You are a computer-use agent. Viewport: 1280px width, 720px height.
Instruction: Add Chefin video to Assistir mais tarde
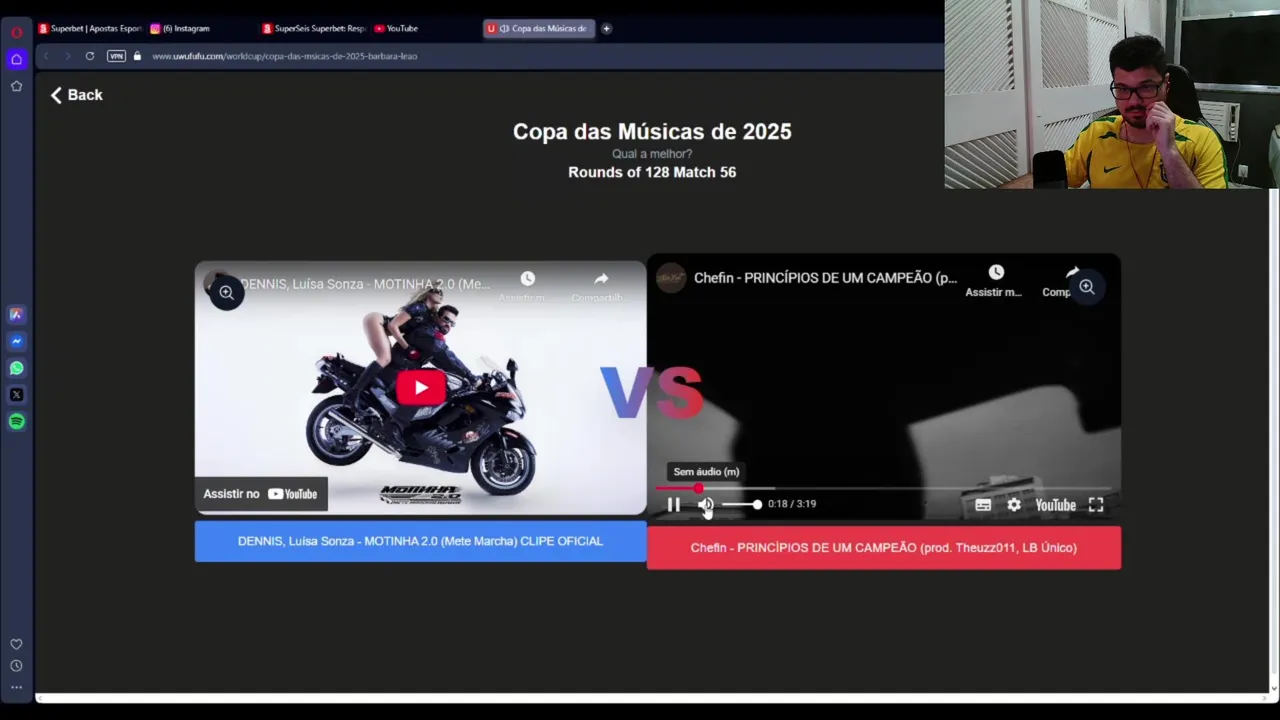point(995,280)
